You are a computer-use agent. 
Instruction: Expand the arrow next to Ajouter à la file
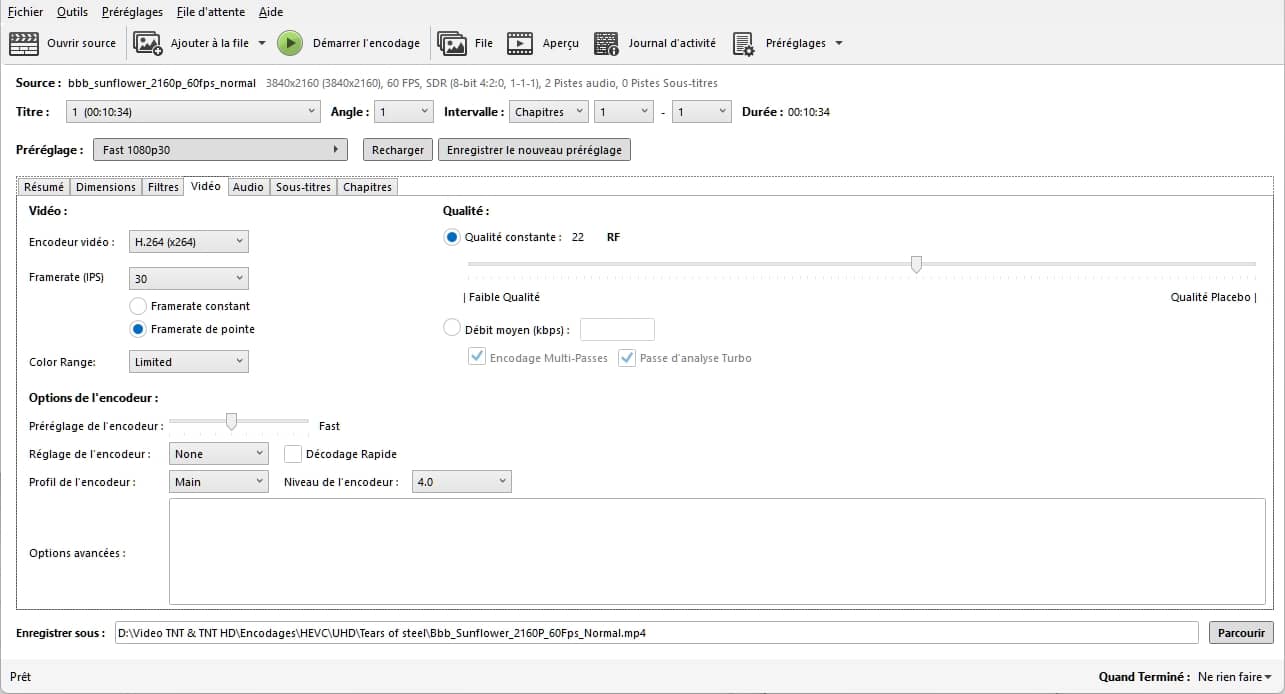(x=262, y=43)
